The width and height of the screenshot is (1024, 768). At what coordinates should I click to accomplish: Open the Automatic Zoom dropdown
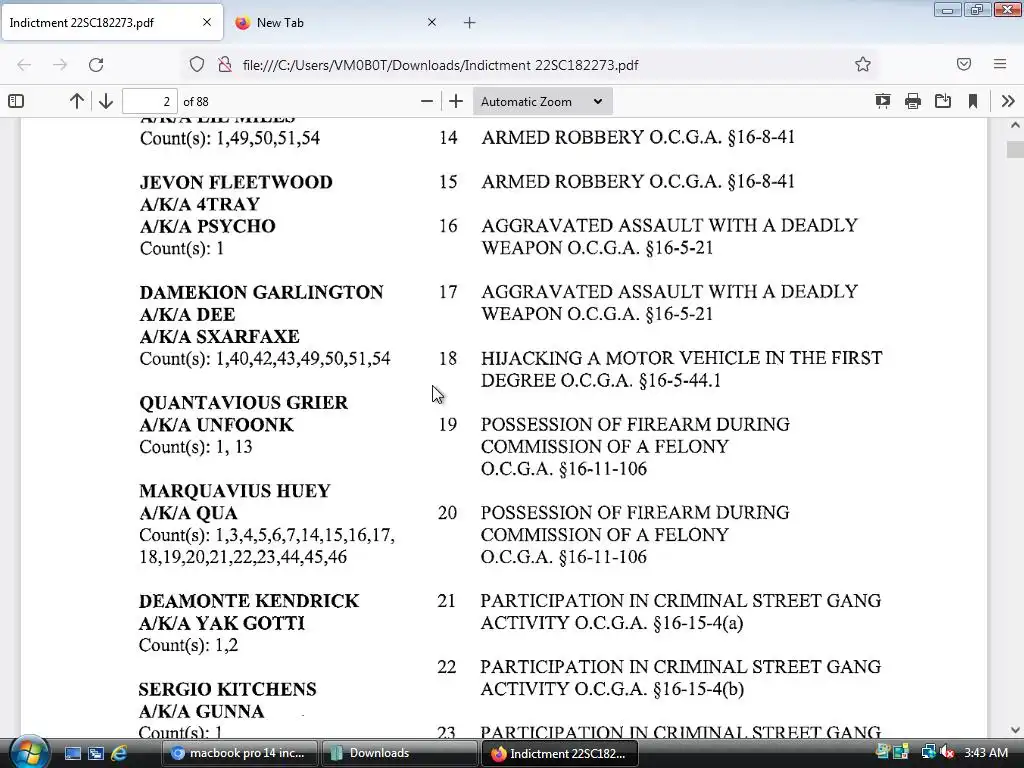click(x=542, y=101)
